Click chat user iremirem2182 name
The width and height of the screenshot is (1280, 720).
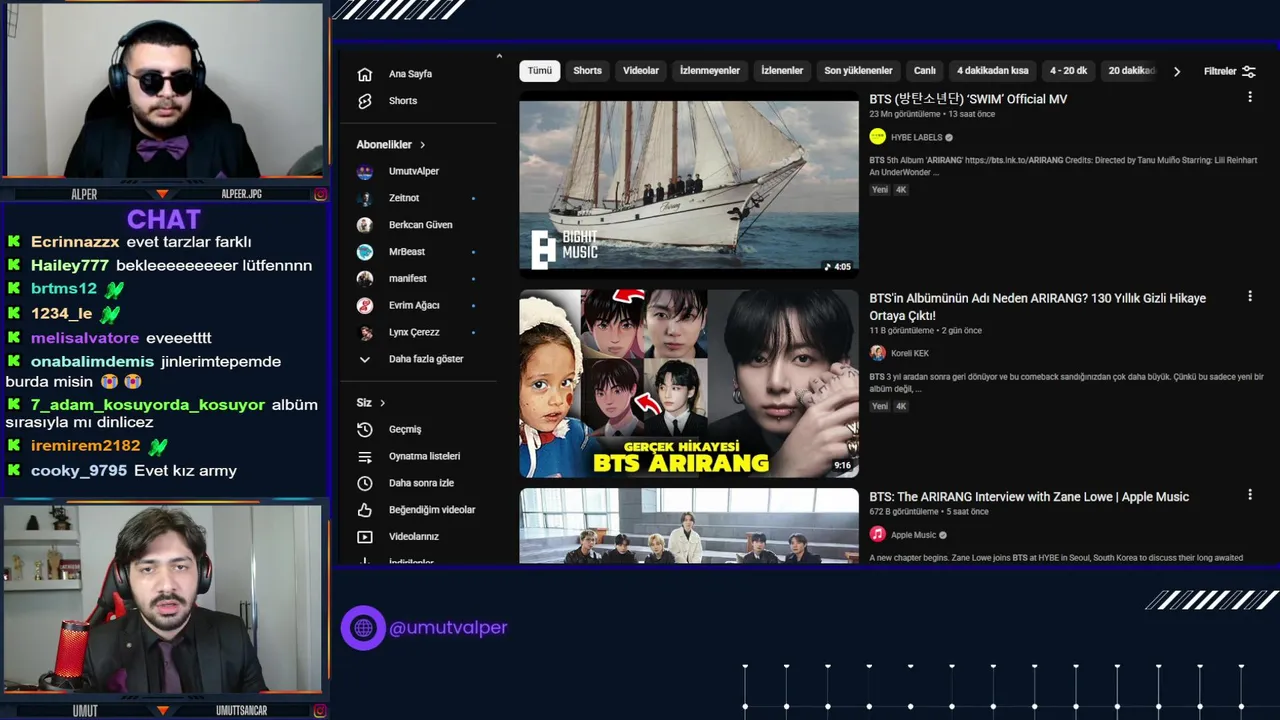(x=86, y=446)
